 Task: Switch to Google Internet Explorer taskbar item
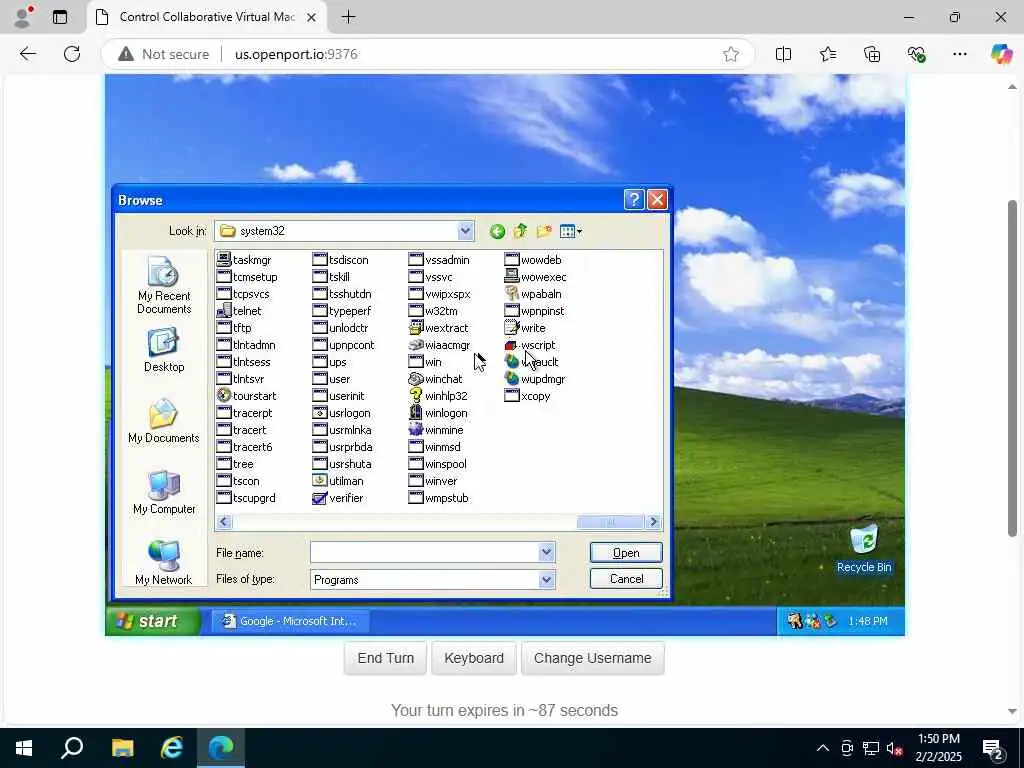291,621
